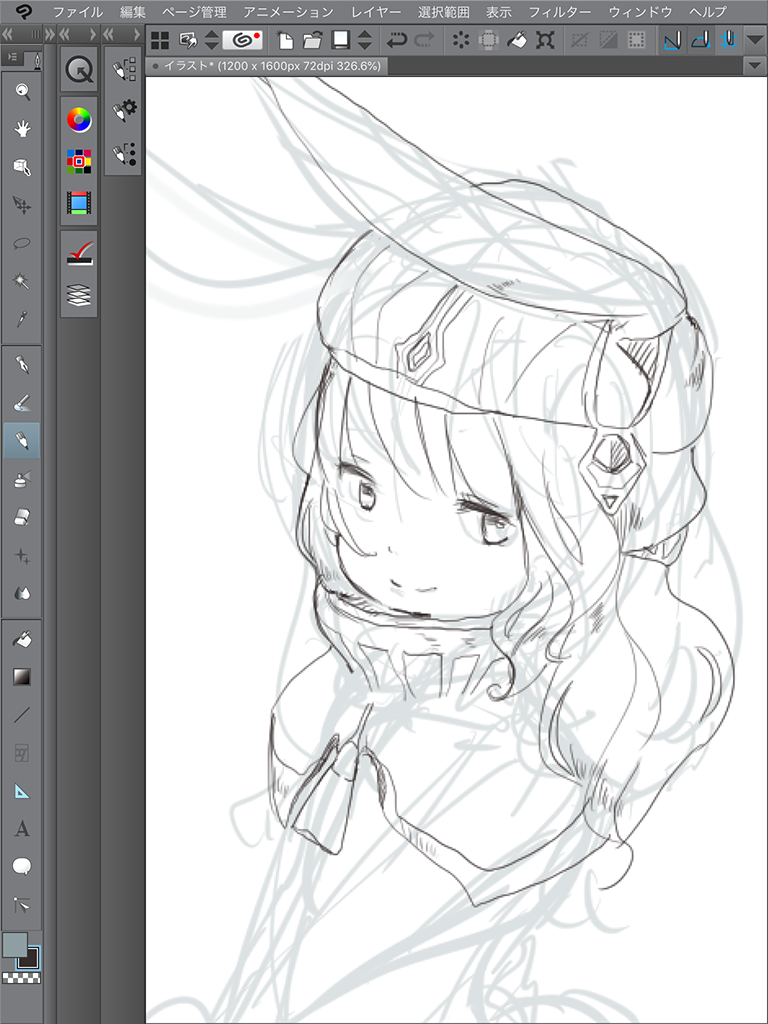768x1024 pixels.
Task: Select the Brush tool
Action: tap(22, 403)
